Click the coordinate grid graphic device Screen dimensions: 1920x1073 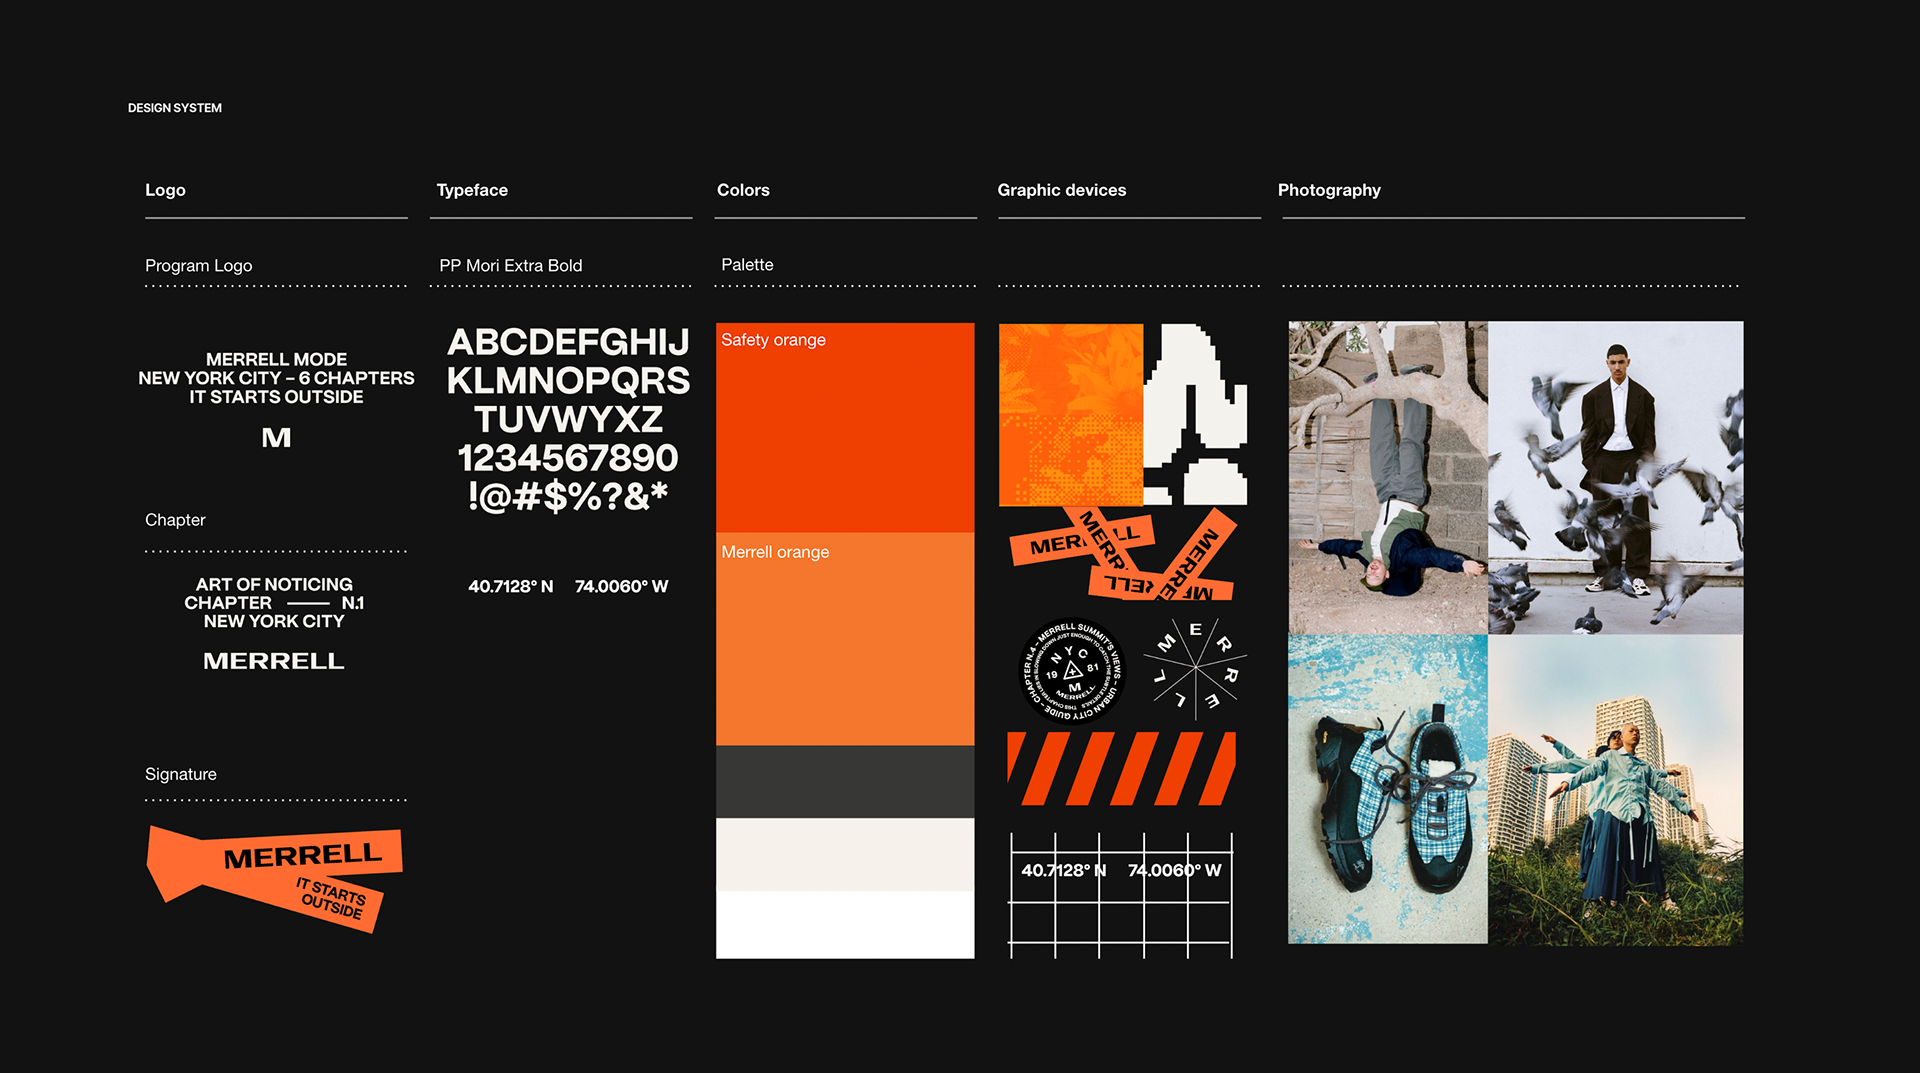(1121, 895)
